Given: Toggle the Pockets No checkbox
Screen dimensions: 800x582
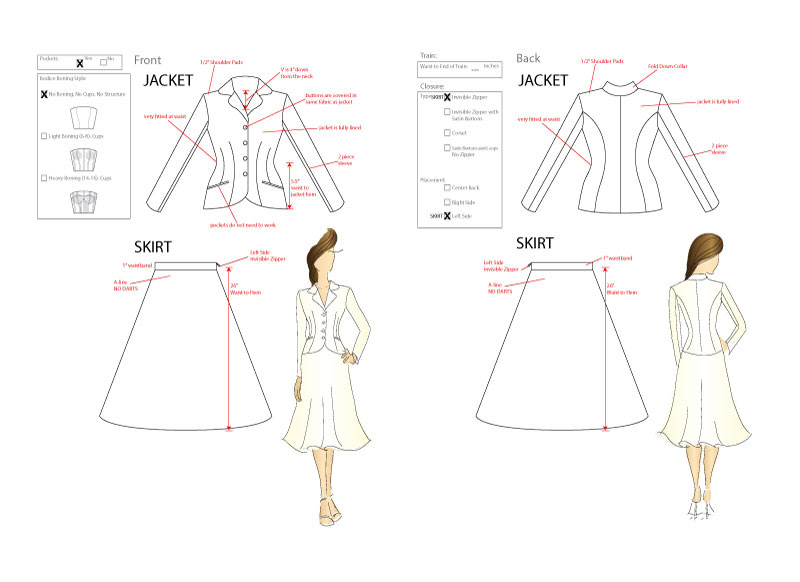Looking at the screenshot, I should (x=102, y=62).
